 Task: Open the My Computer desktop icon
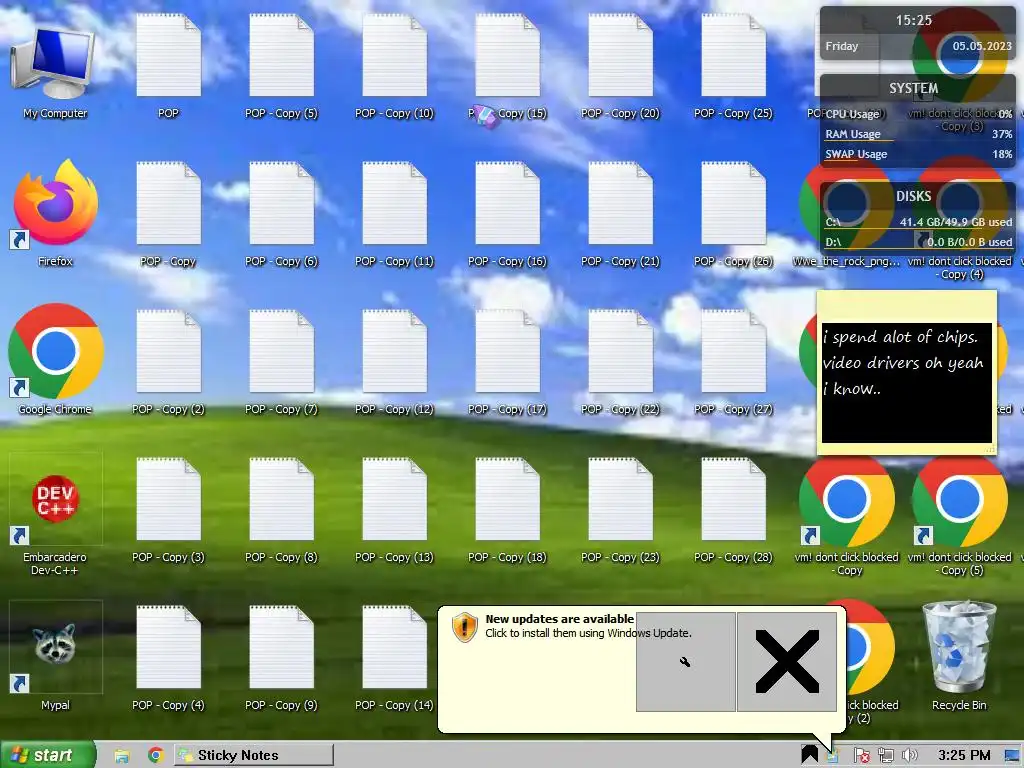[x=55, y=71]
